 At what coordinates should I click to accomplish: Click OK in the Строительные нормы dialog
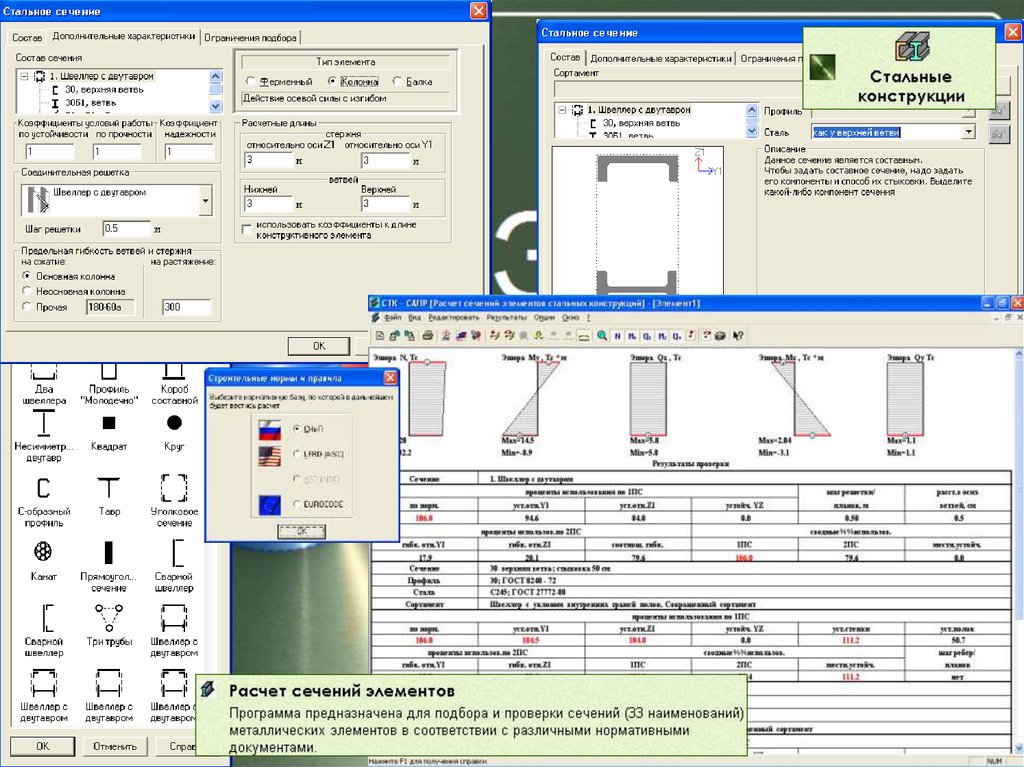tap(301, 532)
